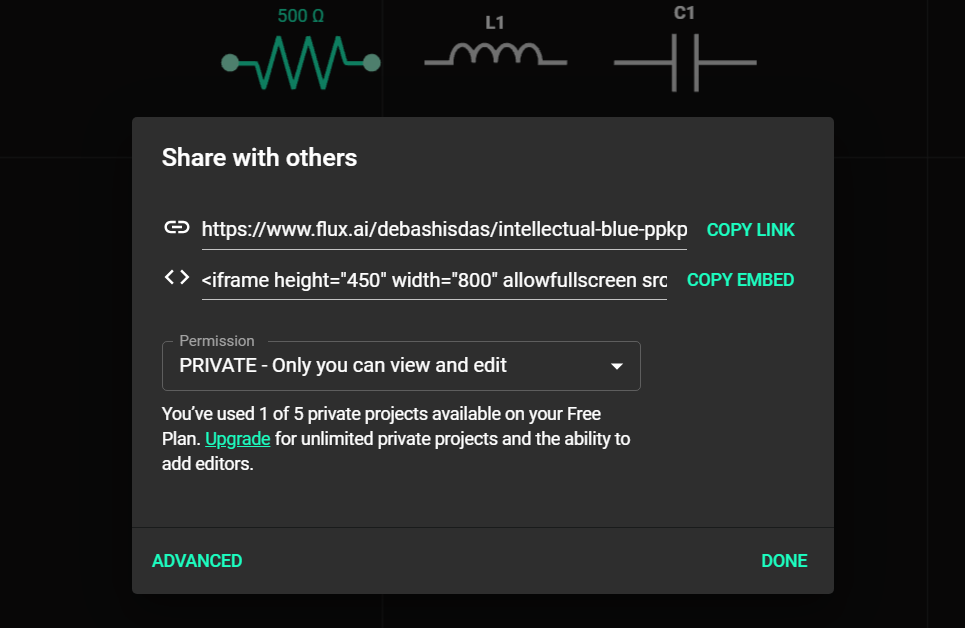Click the 500 Ω resistance label
Viewport: 965px width, 628px height.
pyautogui.click(x=300, y=16)
